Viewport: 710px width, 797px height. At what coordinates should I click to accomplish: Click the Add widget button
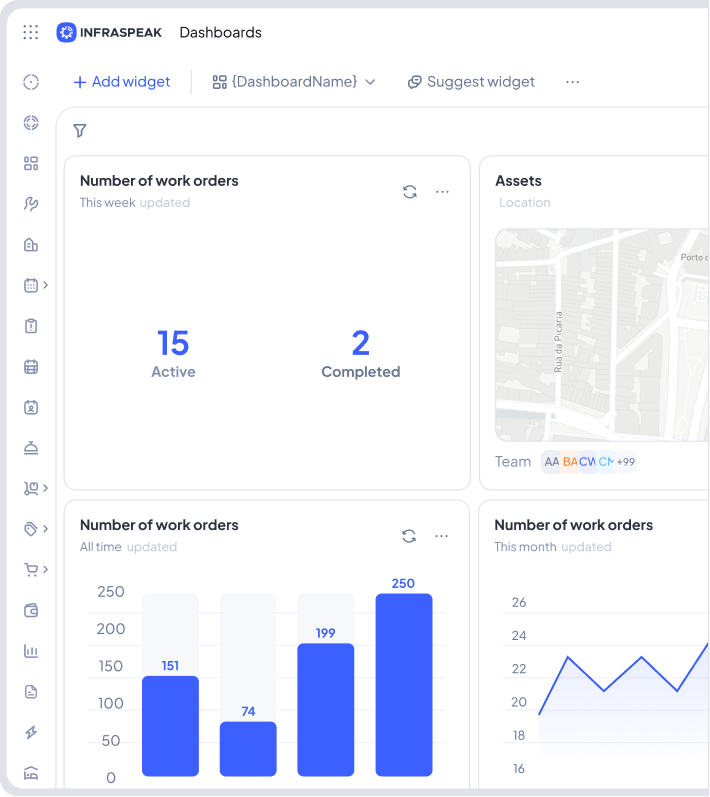click(121, 82)
